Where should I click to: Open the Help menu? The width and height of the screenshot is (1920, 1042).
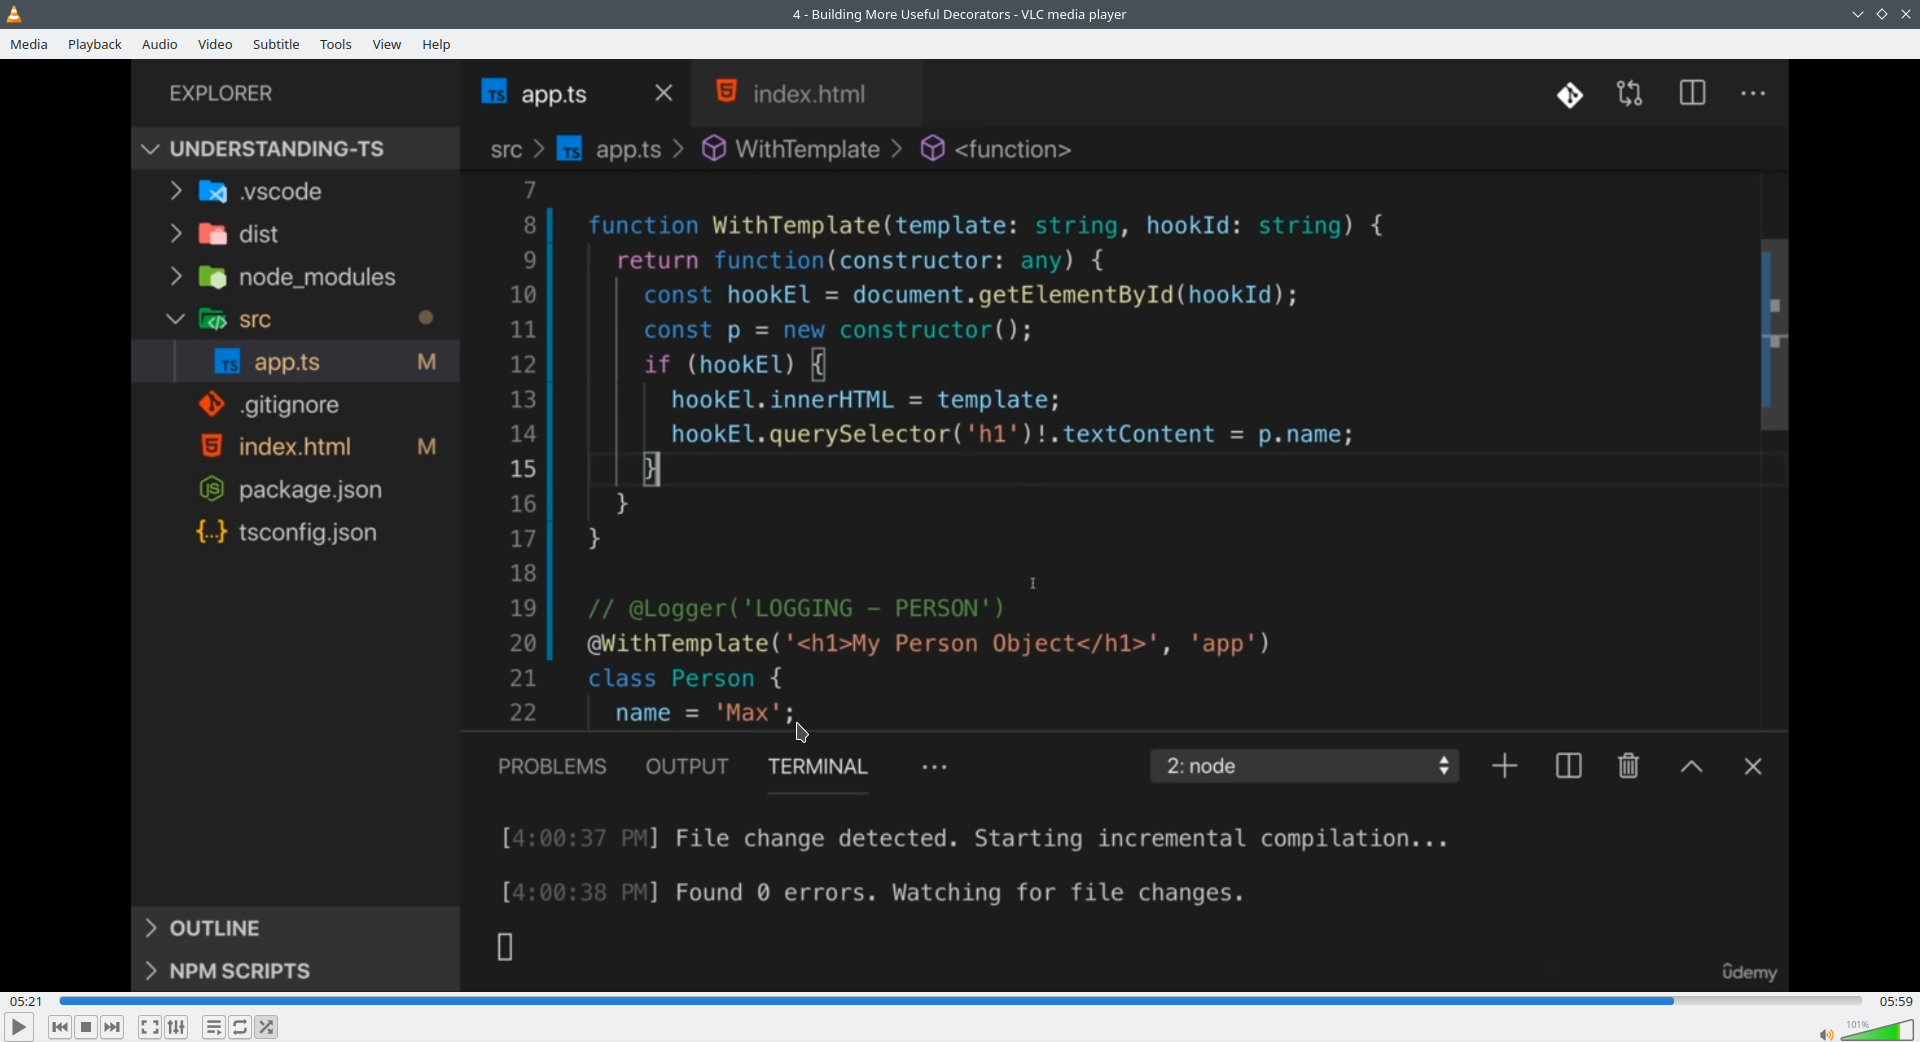(x=437, y=45)
